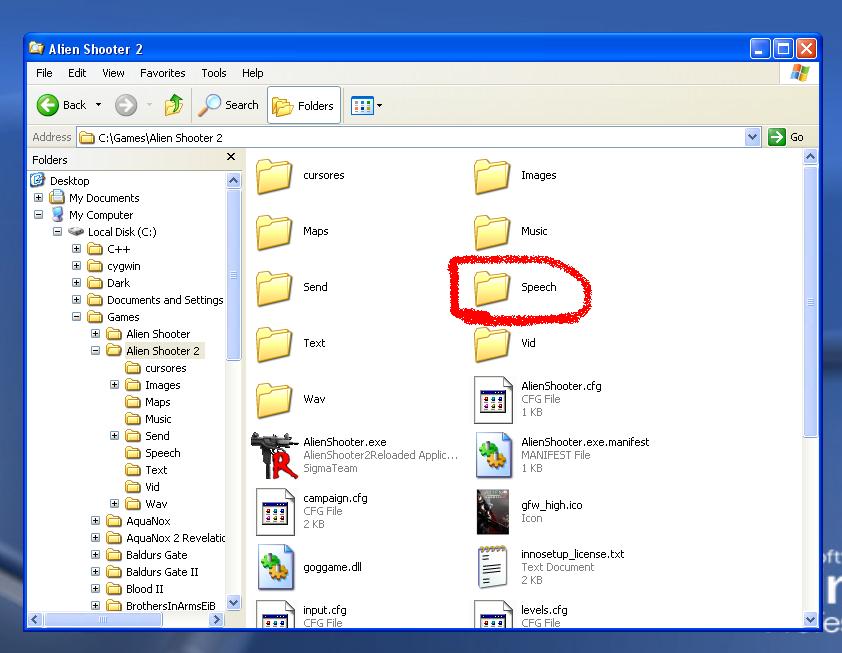Viewport: 842px width, 653px height.
Task: Select the goggame.dll file icon
Action: pos(275,567)
